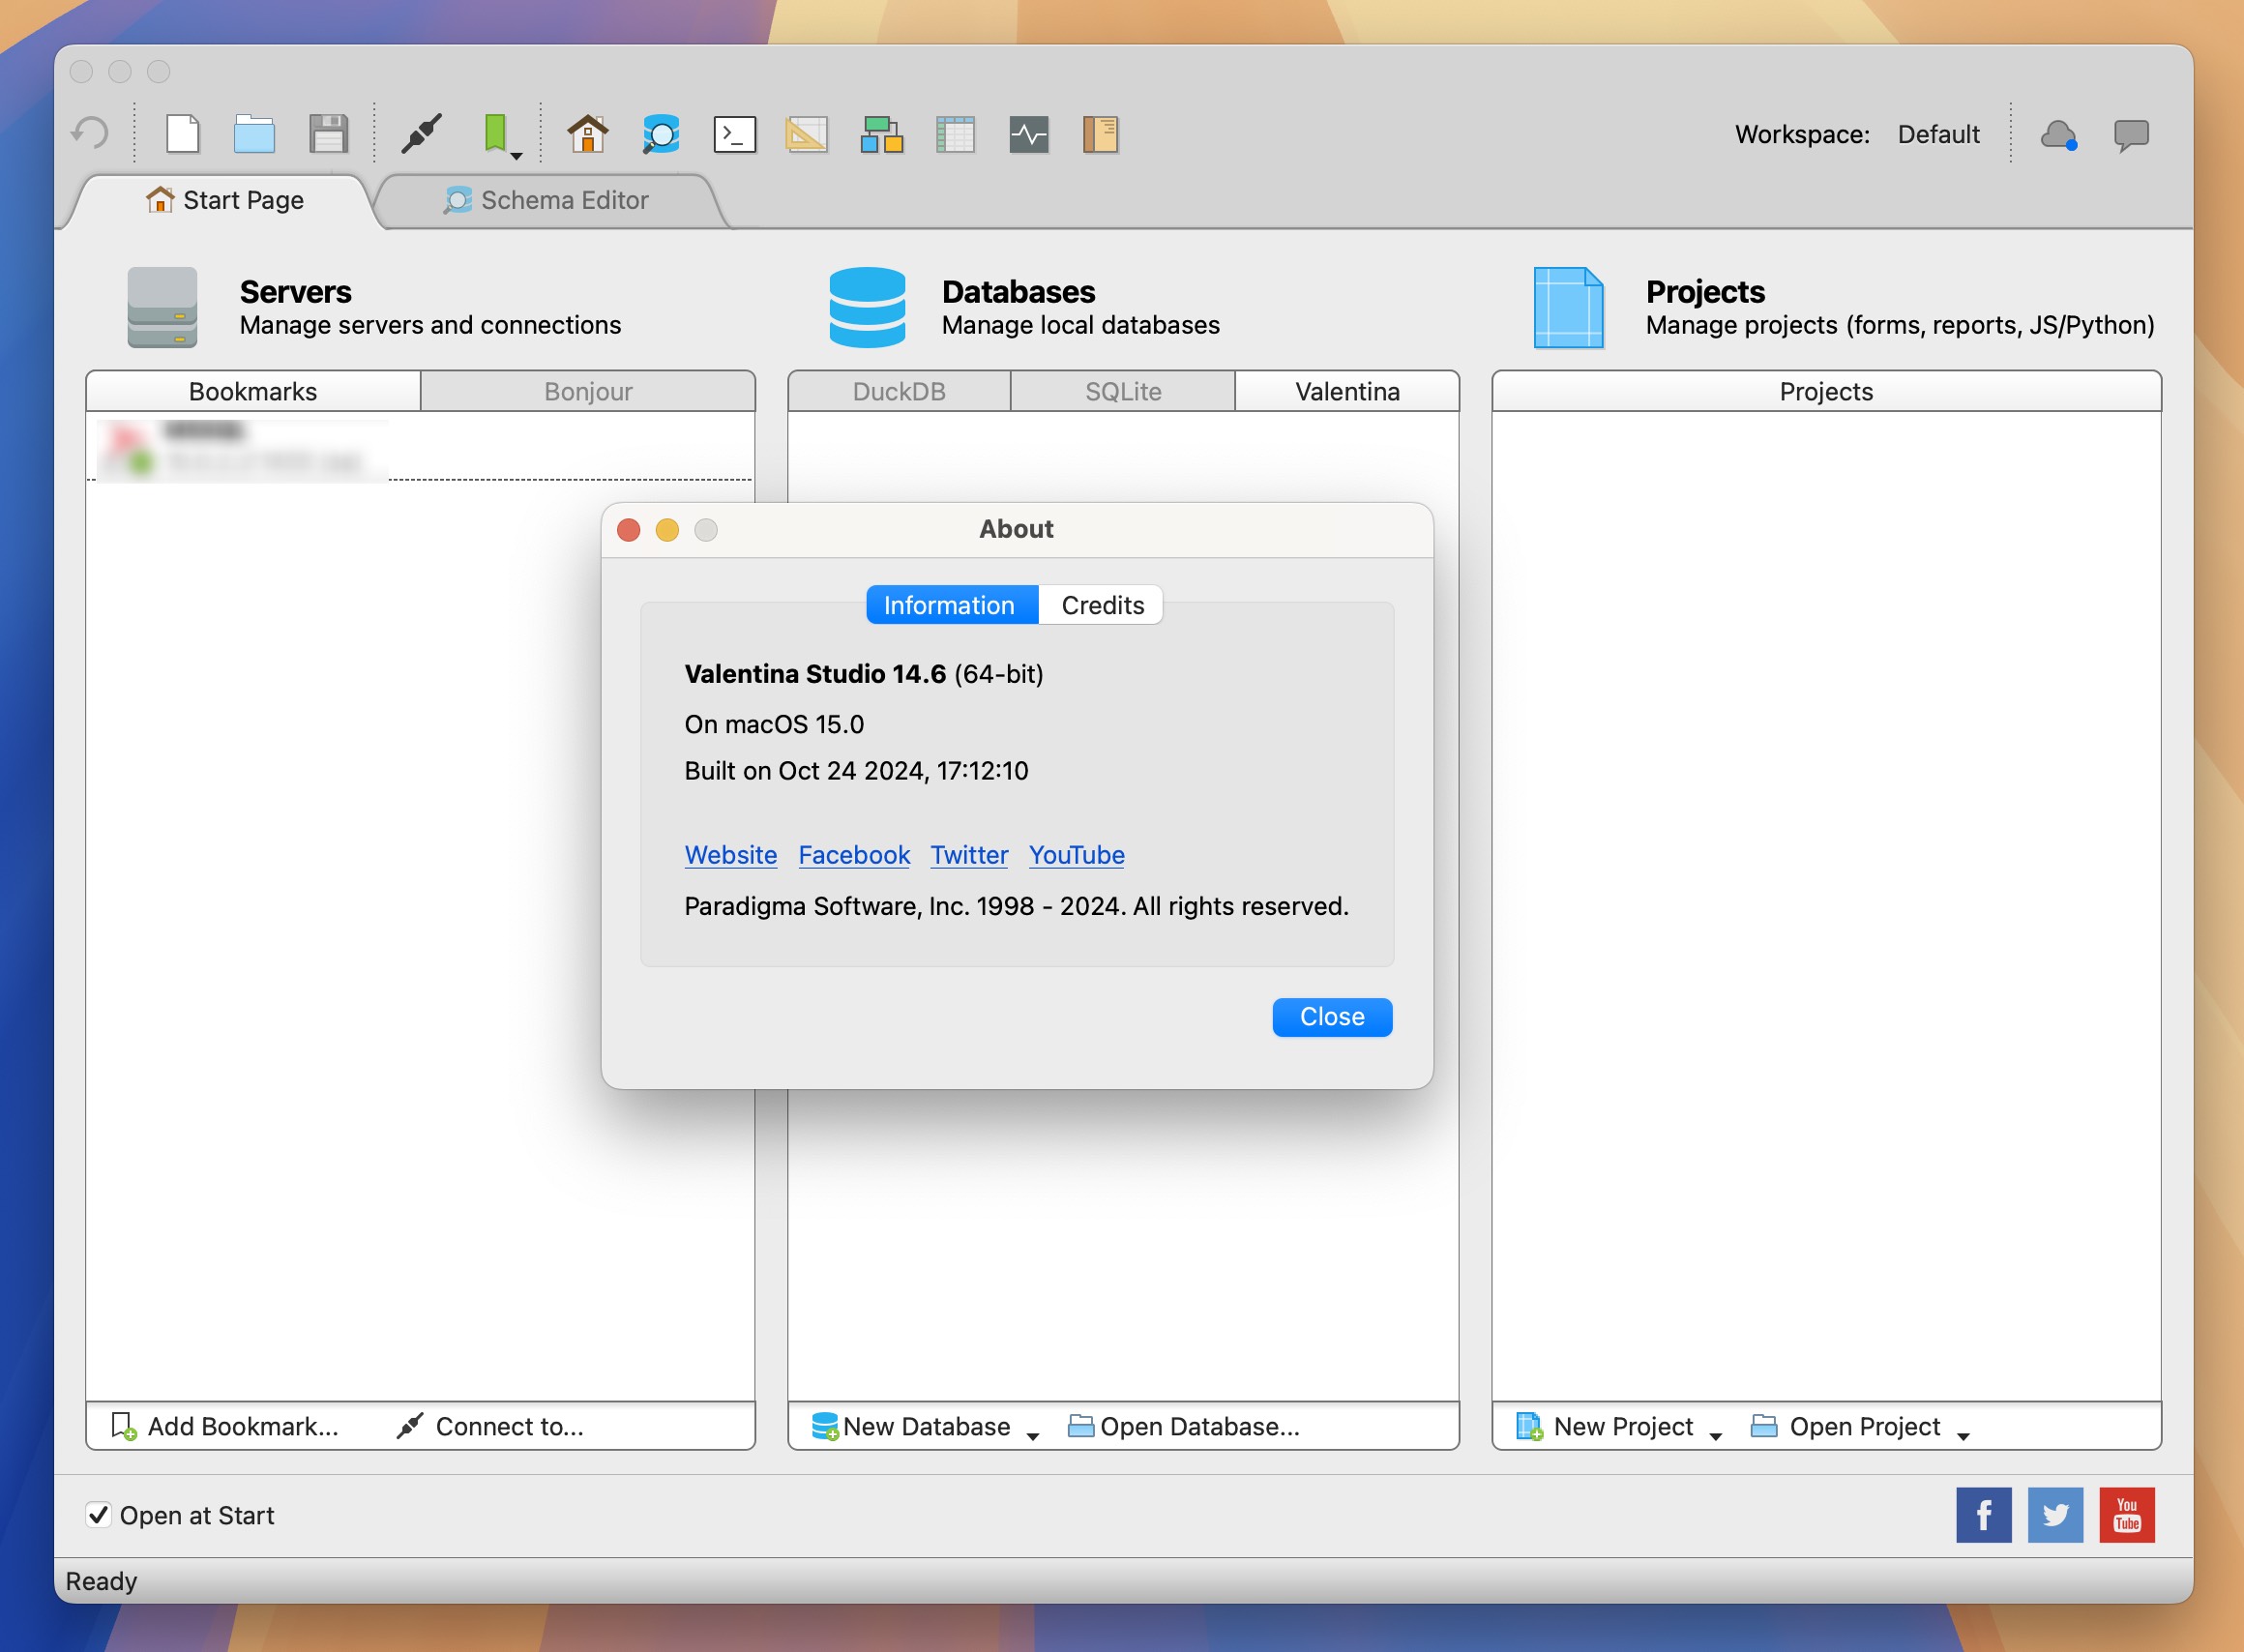Image resolution: width=2244 pixels, height=1652 pixels.
Task: Open the YouTube link in About
Action: 1077,855
